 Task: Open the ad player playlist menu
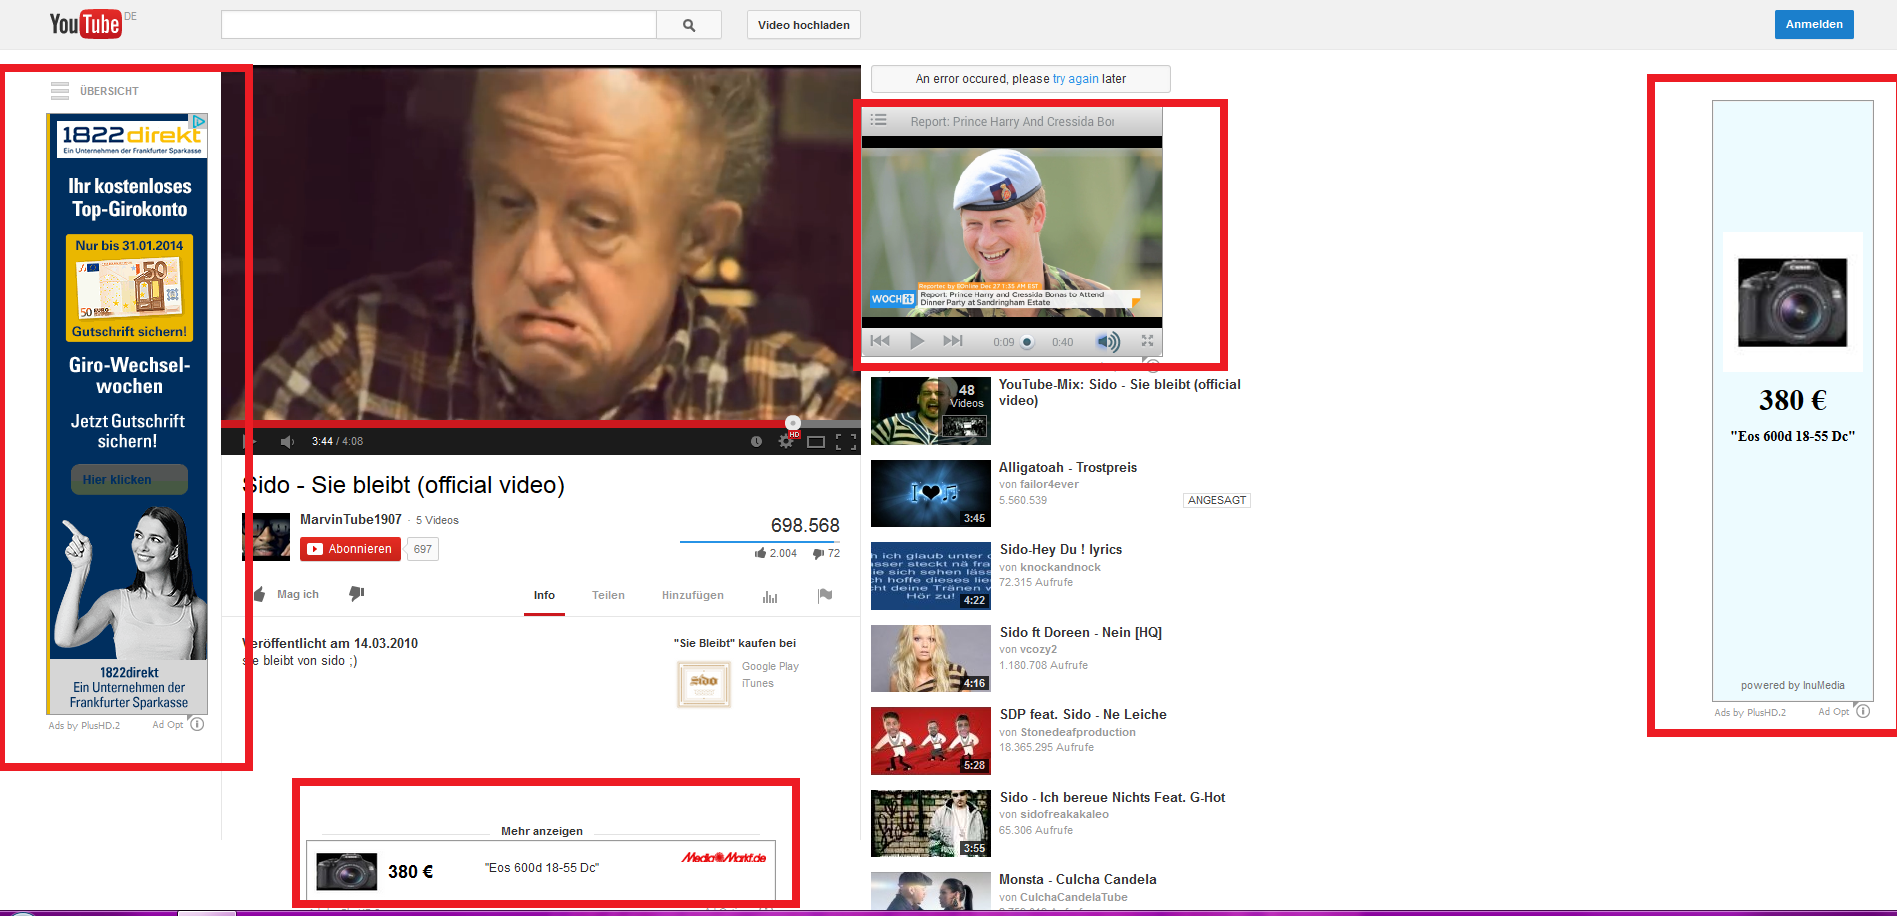click(879, 121)
